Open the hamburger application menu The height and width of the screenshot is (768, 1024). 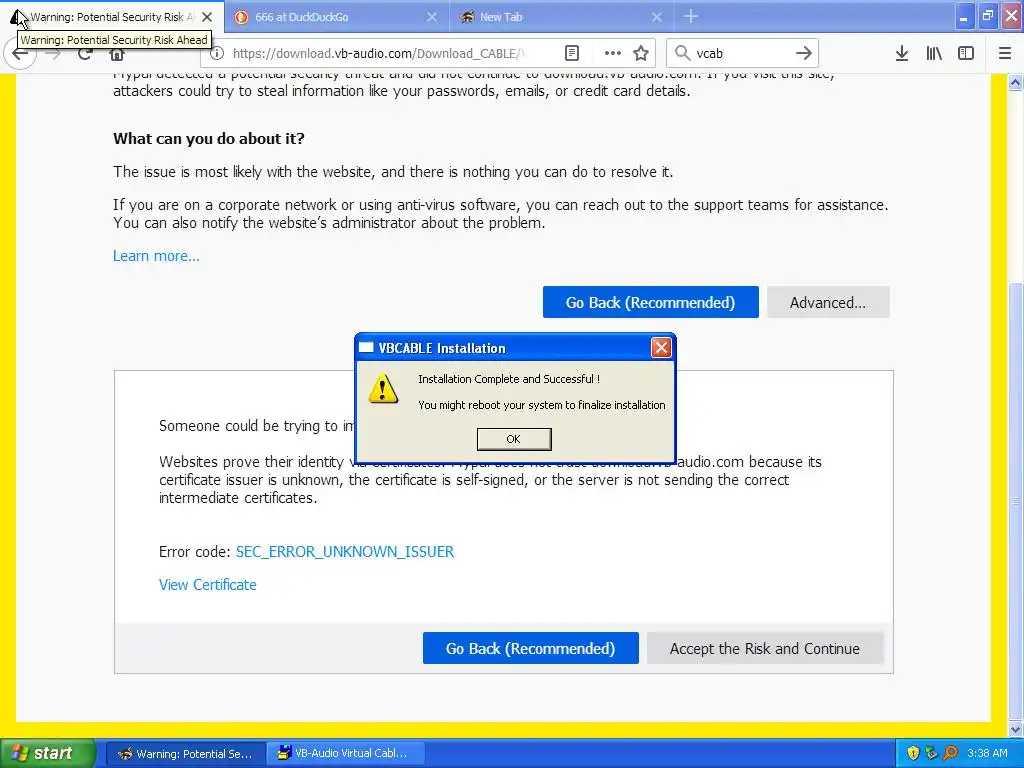(1005, 54)
